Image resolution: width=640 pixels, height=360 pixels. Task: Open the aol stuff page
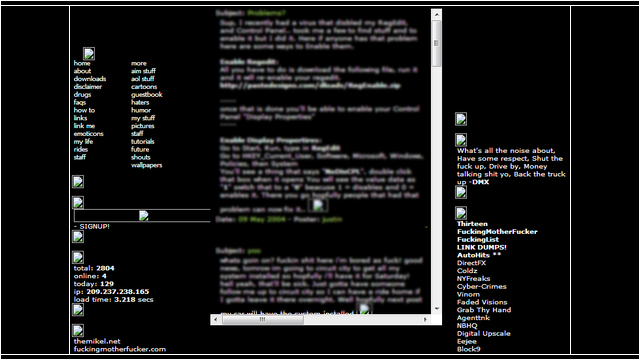(x=143, y=79)
